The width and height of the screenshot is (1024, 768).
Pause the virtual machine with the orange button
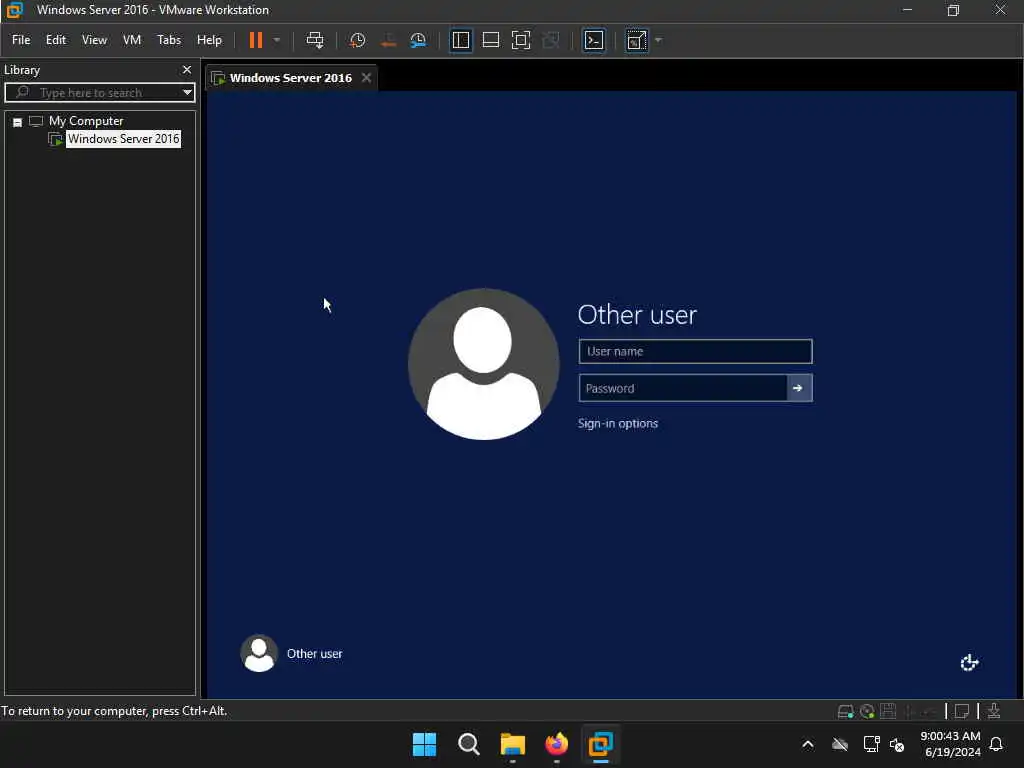pyautogui.click(x=255, y=40)
